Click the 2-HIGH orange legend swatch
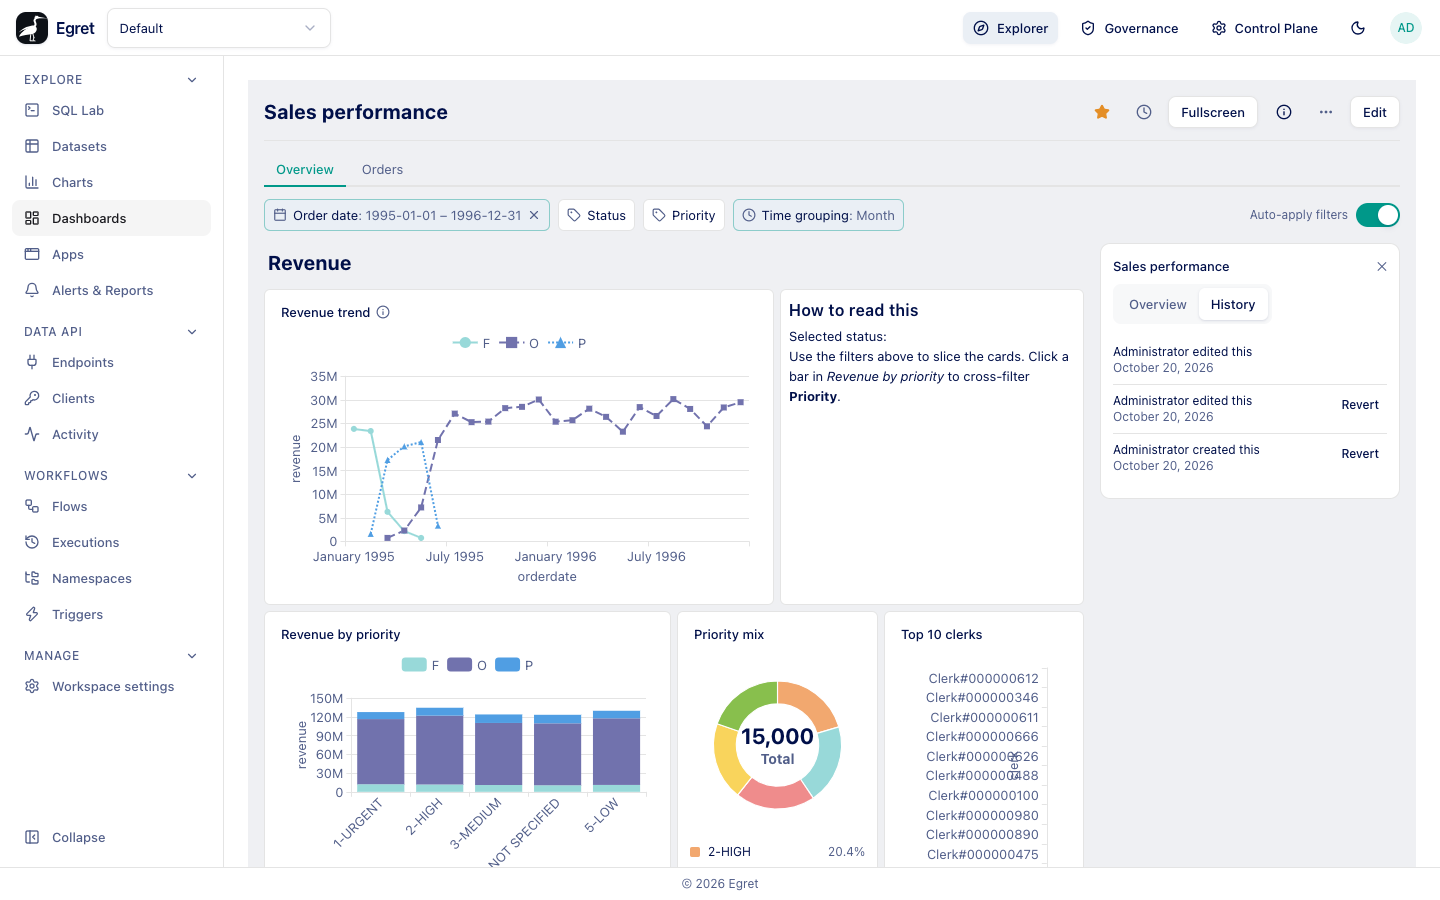 (x=695, y=852)
